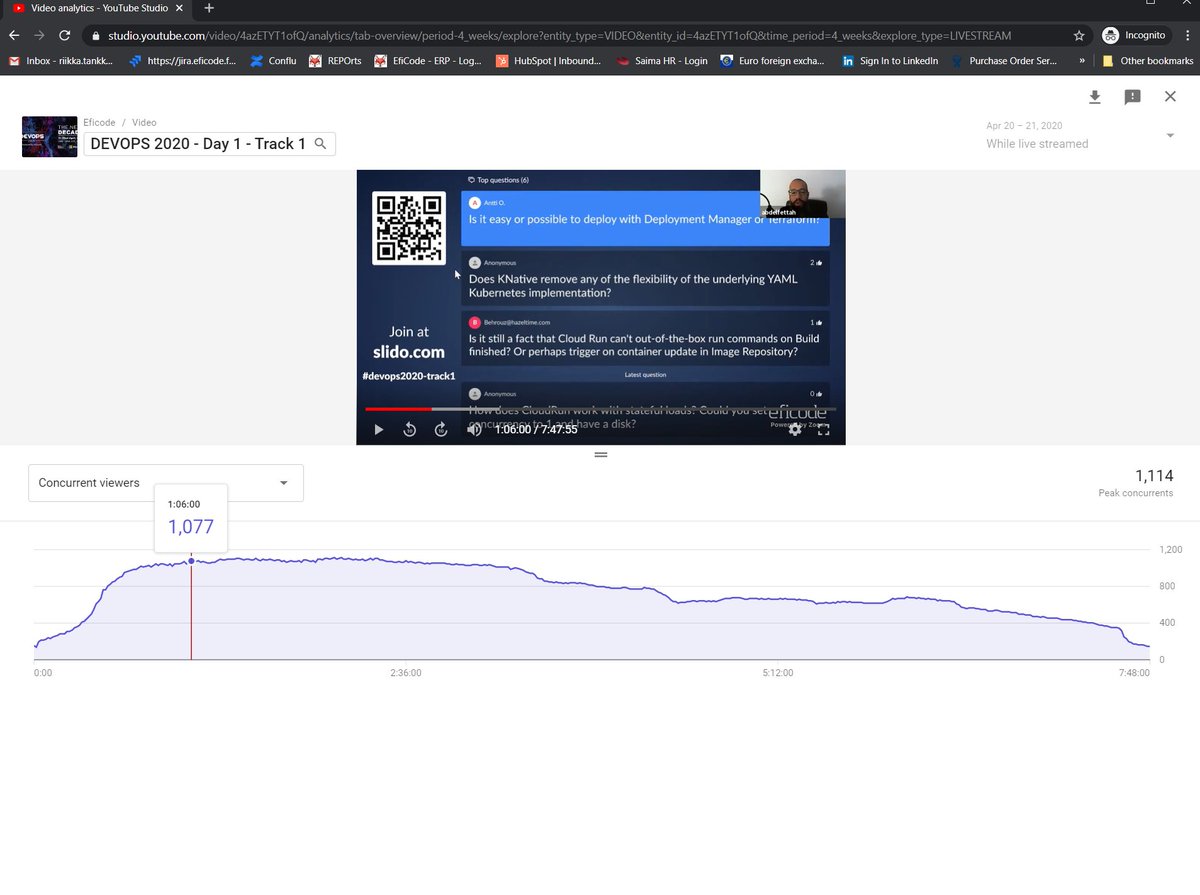The image size is (1200, 895).
Task: Open the EfiCode - ERP bookmark
Action: tap(428, 61)
